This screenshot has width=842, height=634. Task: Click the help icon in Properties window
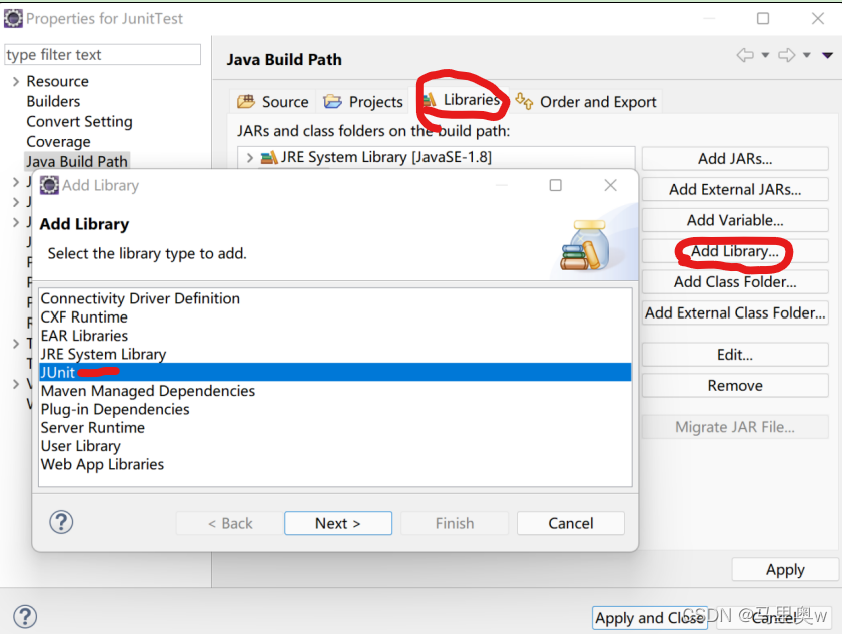pos(25,616)
